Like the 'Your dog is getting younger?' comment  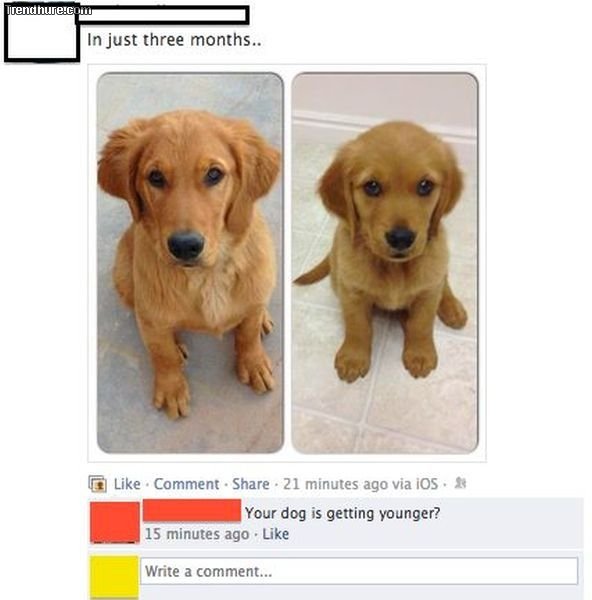point(276,534)
